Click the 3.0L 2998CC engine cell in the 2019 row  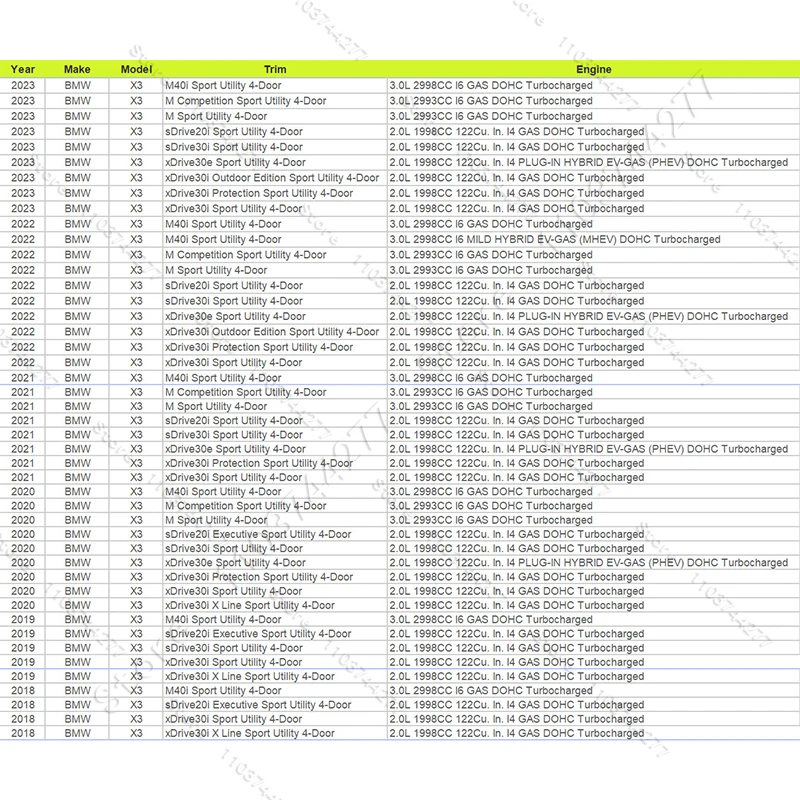pyautogui.click(x=593, y=620)
